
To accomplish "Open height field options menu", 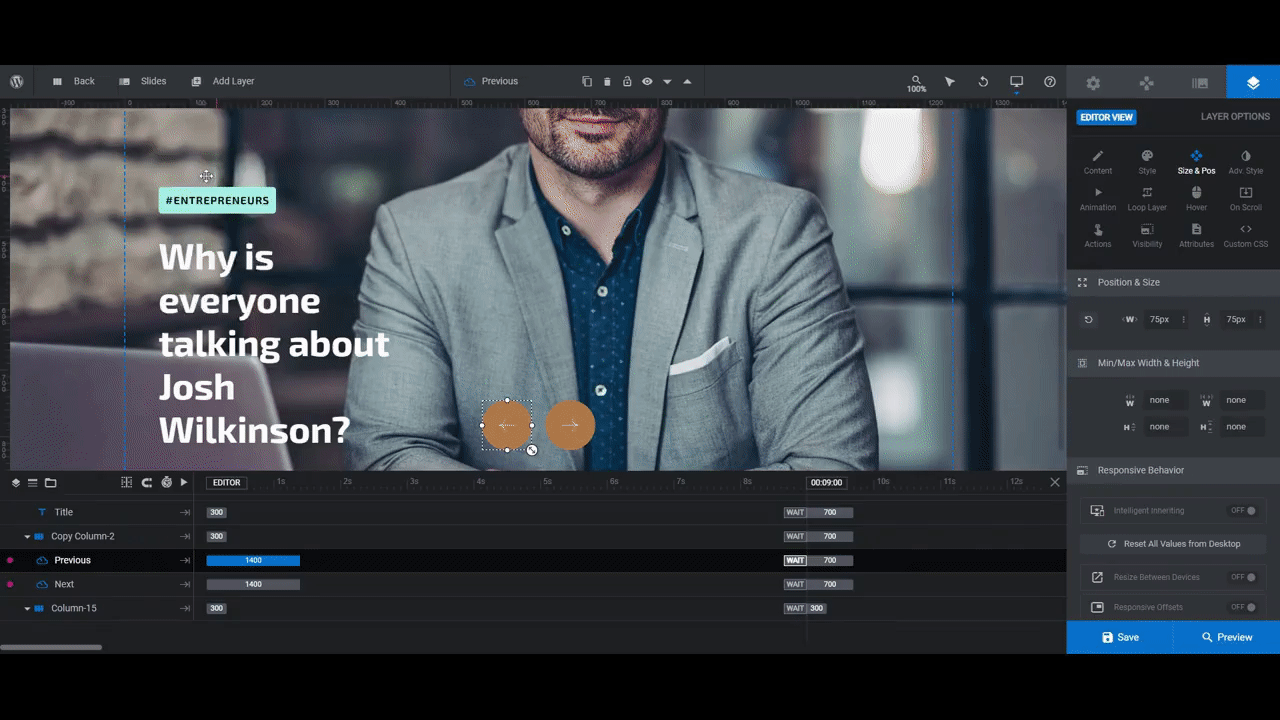I will [1260, 320].
